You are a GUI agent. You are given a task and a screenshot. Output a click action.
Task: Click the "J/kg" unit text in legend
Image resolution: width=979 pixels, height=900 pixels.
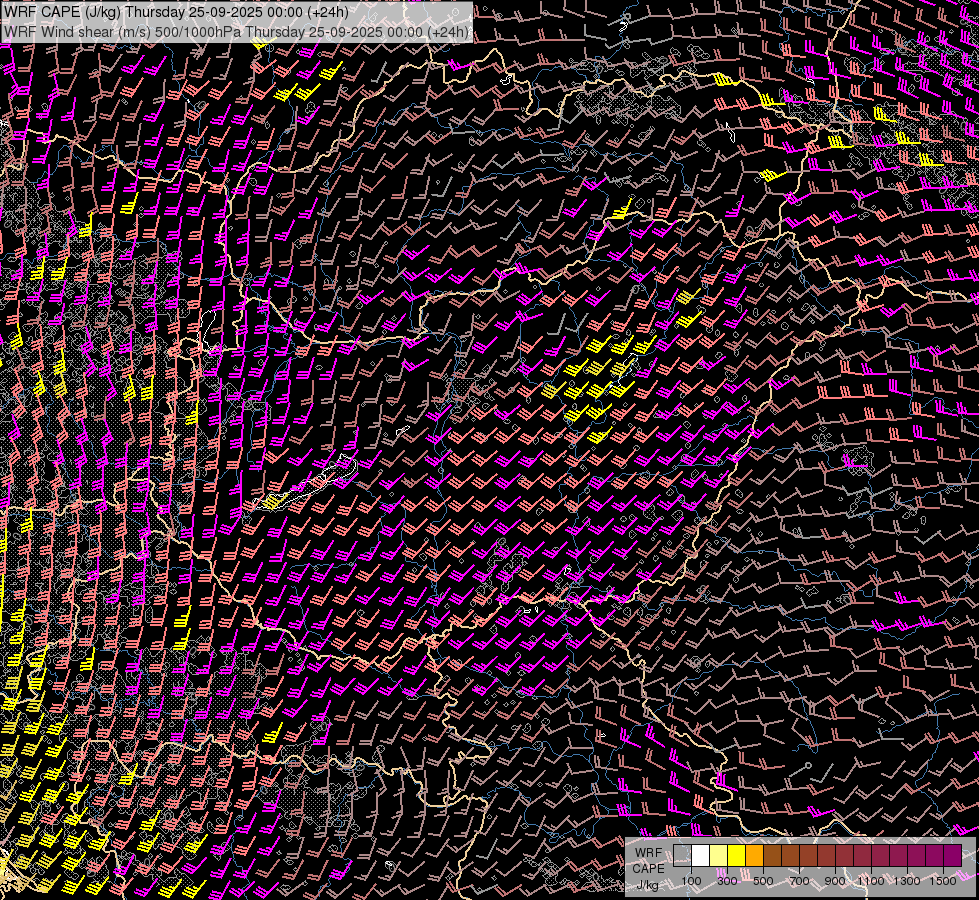point(647,884)
